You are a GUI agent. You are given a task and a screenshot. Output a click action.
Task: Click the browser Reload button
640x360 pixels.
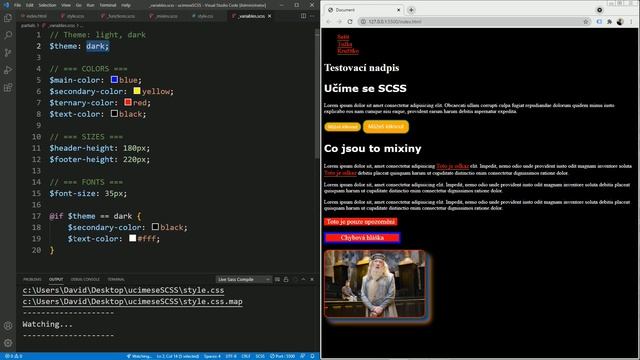[350, 22]
